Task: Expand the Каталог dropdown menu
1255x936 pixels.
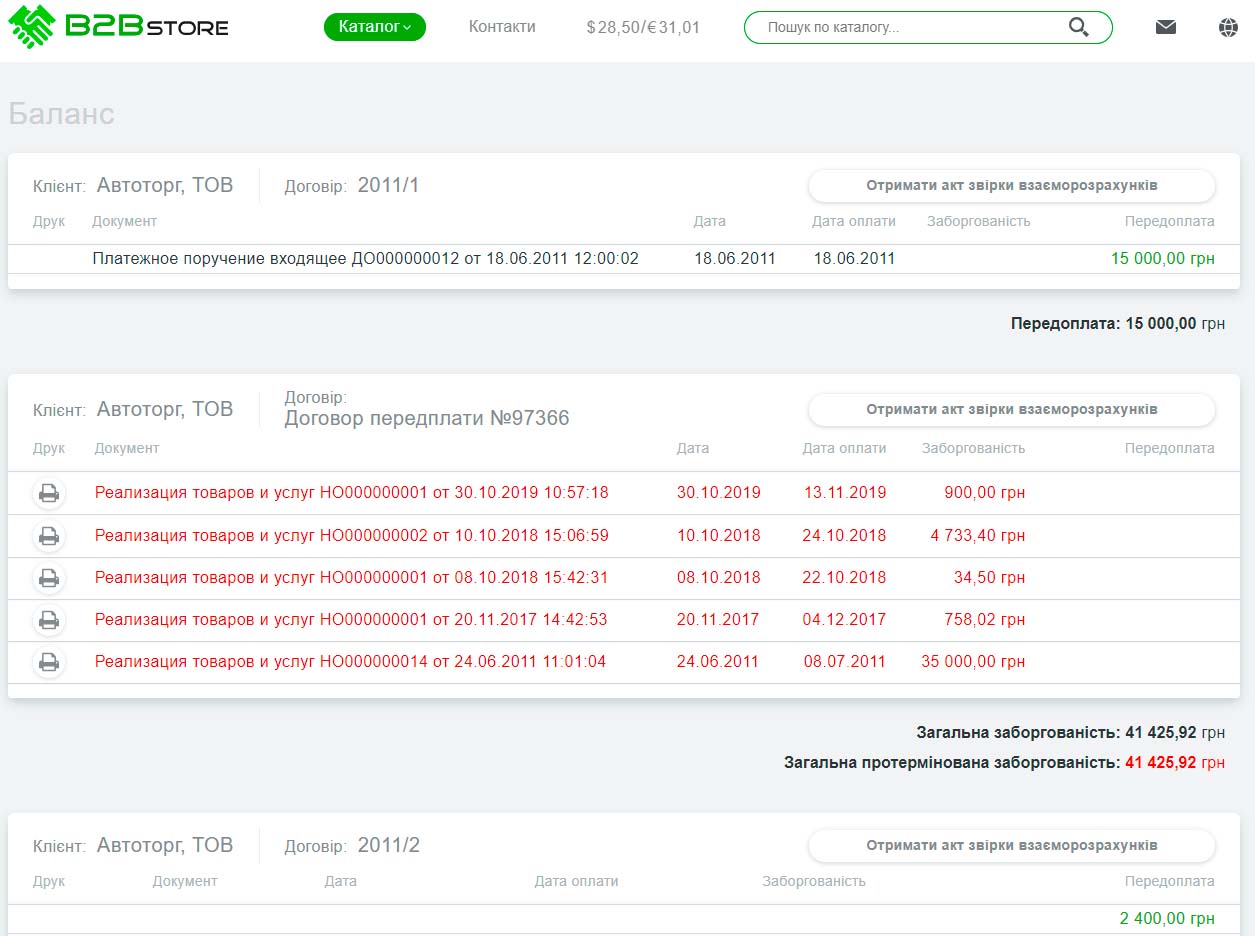Action: 374,27
